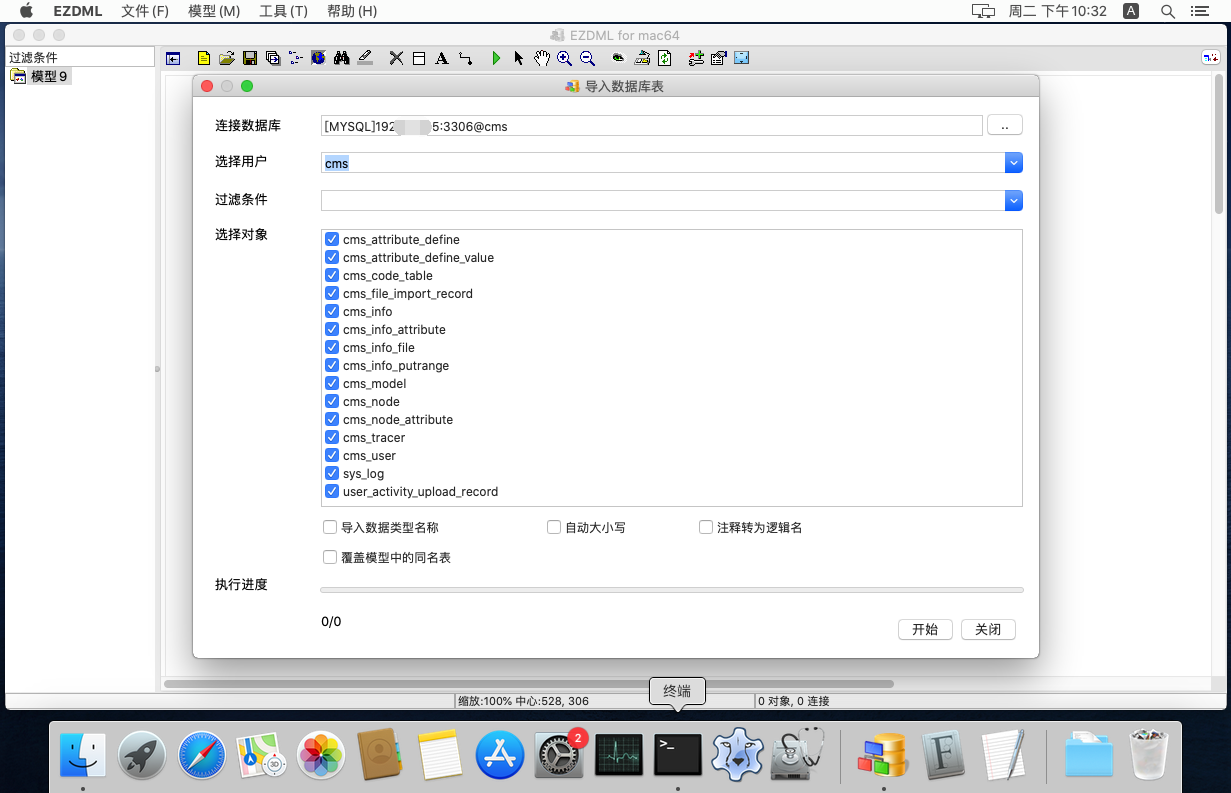Select cms_tracer in the list
The height and width of the screenshot is (793, 1231).
(x=374, y=438)
